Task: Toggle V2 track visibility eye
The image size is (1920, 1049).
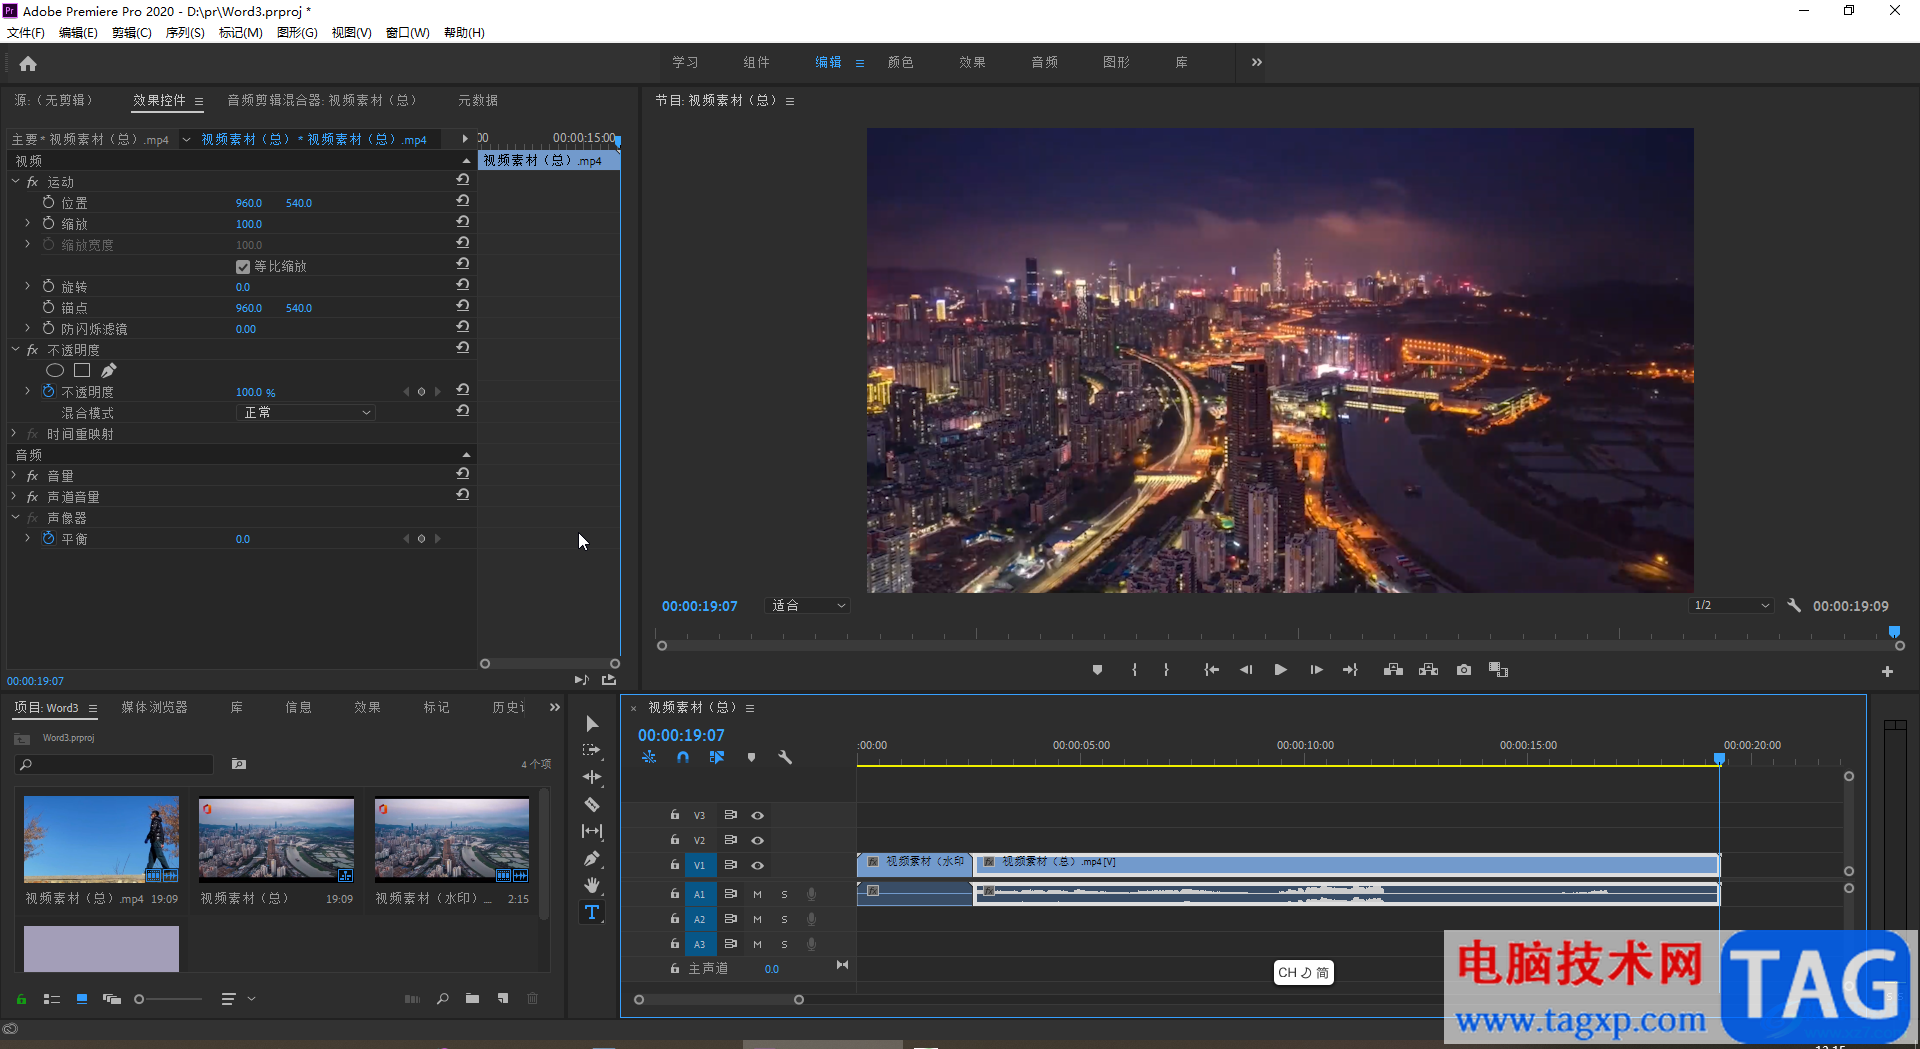Action: [x=757, y=841]
